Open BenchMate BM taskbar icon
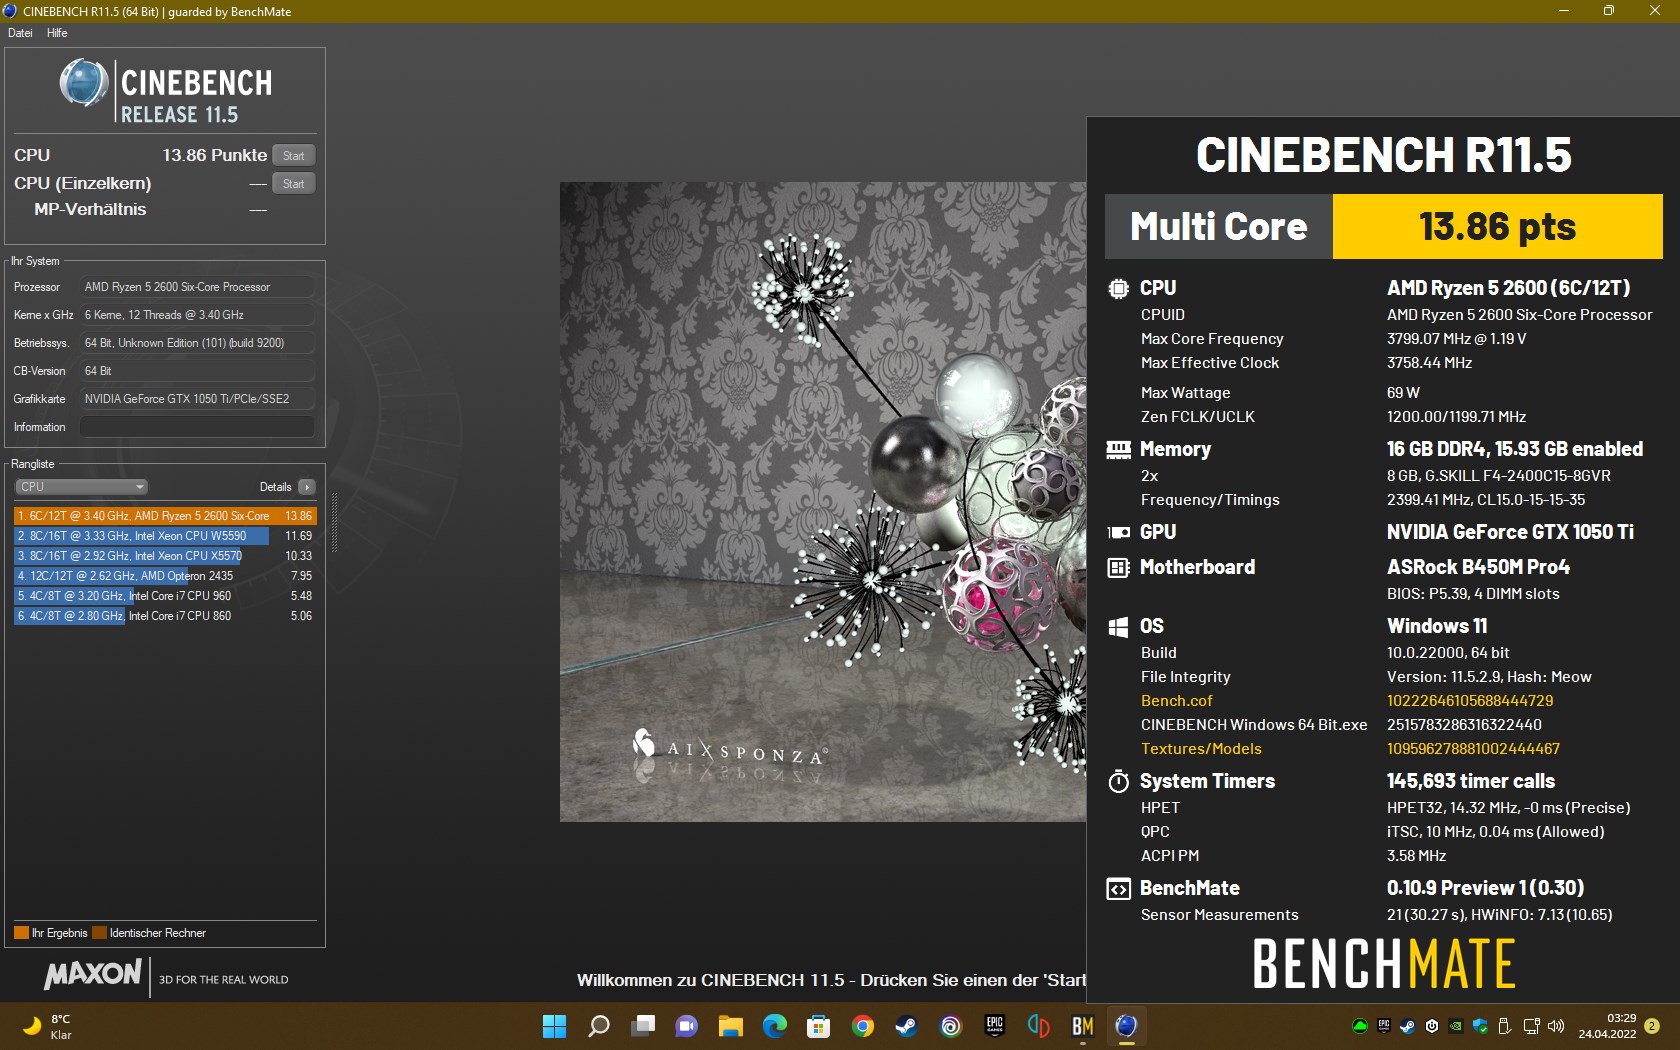The width and height of the screenshot is (1680, 1050). click(x=1083, y=1026)
